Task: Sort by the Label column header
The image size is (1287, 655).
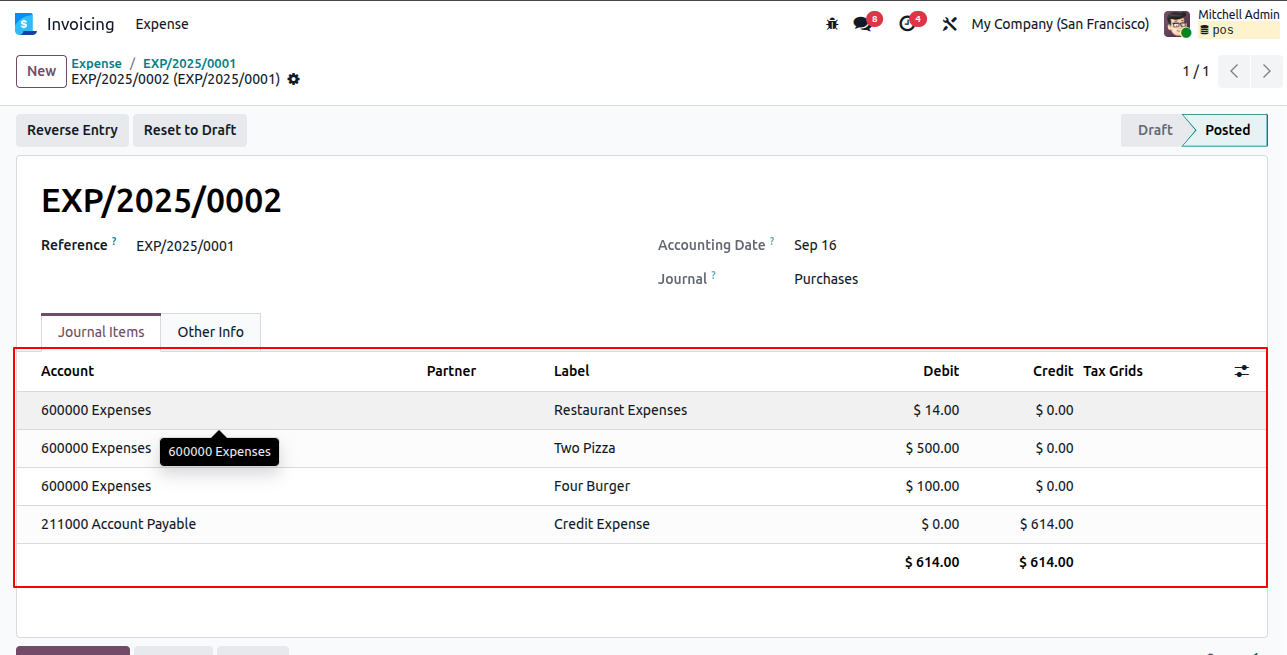Action: tap(572, 371)
